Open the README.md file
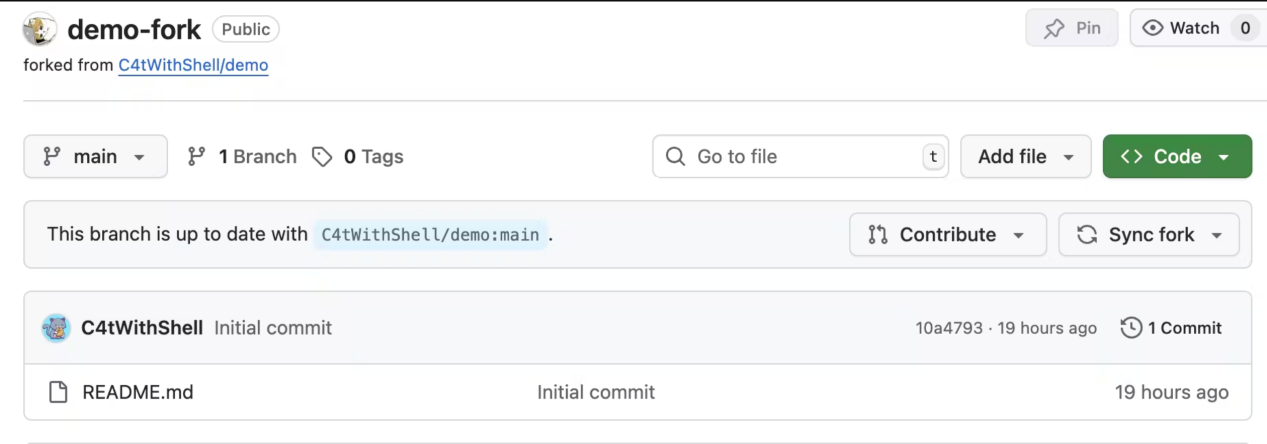This screenshot has width=1267, height=444. point(138,392)
